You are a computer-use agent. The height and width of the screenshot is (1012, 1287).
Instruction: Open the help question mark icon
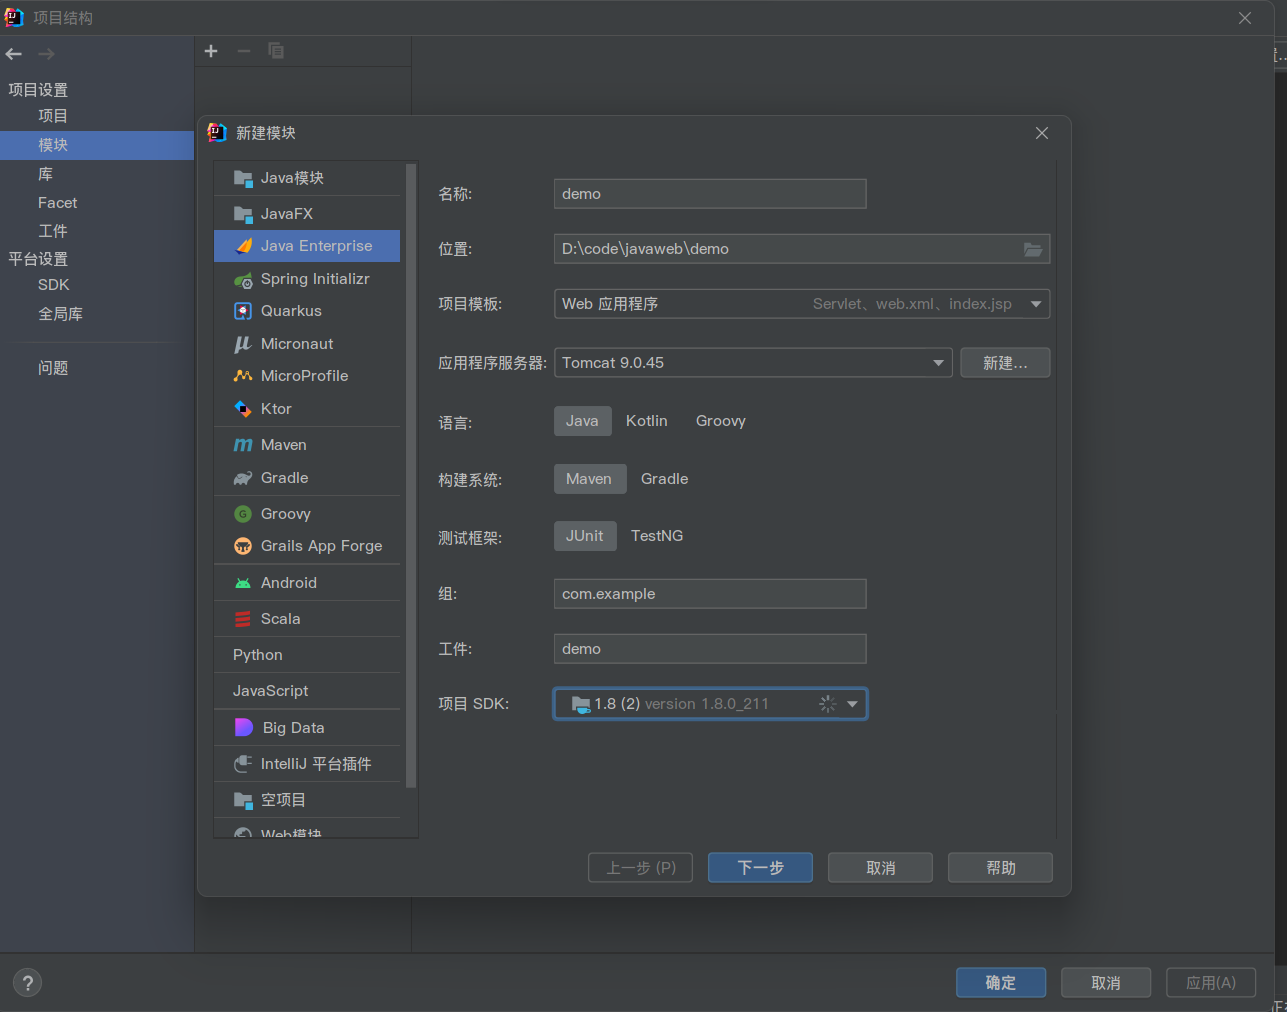pos(28,982)
